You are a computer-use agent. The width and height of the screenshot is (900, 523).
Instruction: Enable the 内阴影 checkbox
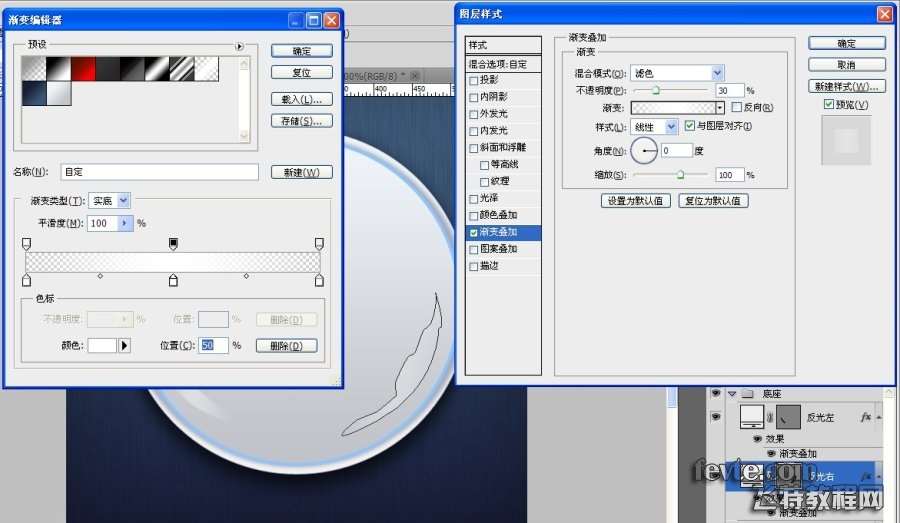click(x=474, y=98)
